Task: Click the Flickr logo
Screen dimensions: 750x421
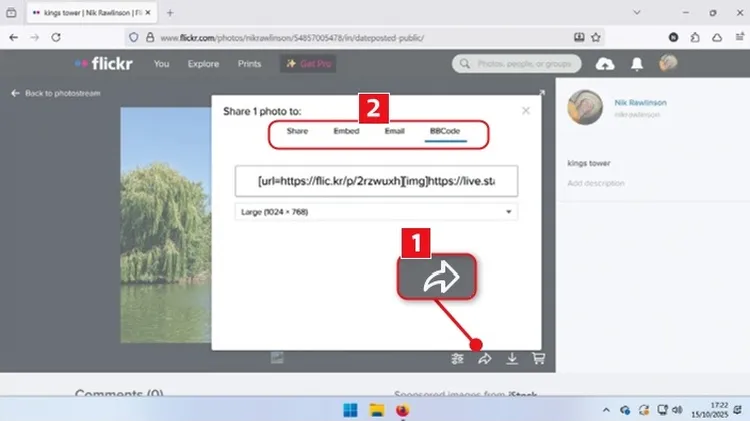Action: pos(104,64)
